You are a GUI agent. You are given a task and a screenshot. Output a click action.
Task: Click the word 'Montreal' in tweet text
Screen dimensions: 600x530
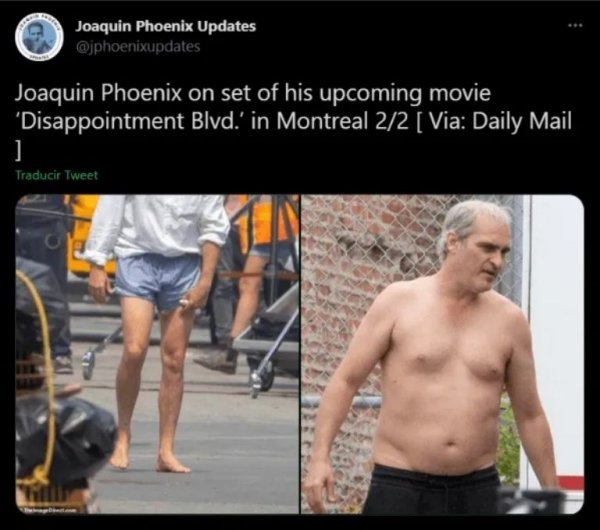coord(320,121)
